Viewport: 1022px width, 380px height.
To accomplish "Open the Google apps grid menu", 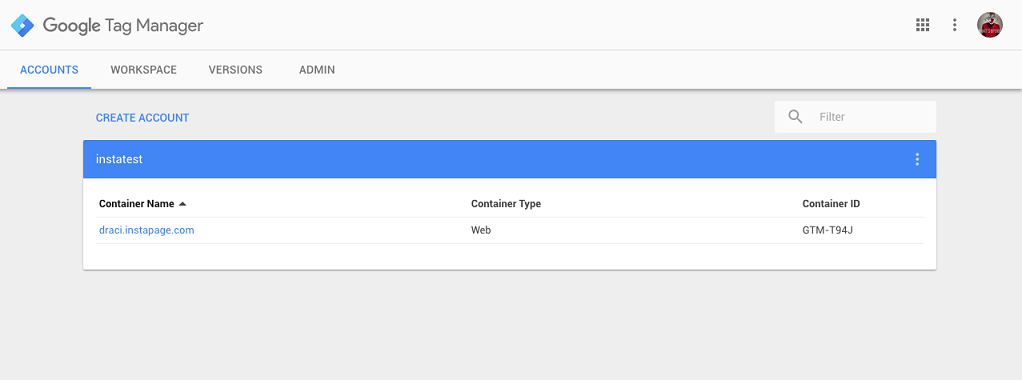I will click(922, 25).
